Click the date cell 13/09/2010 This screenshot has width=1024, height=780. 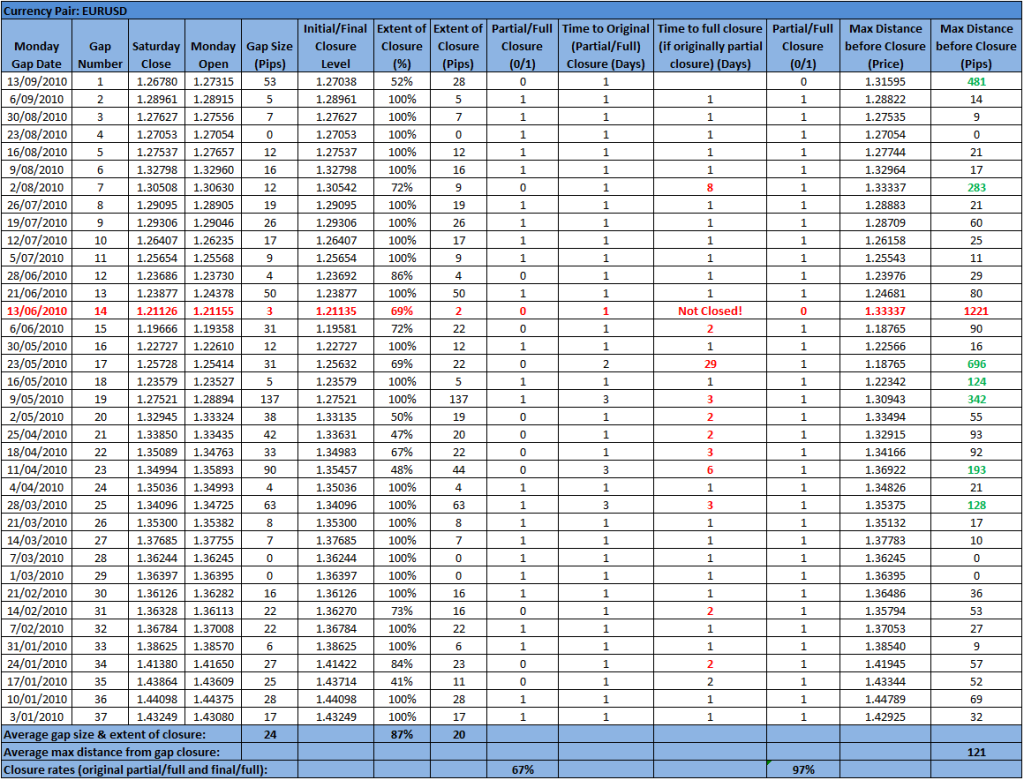[37, 82]
